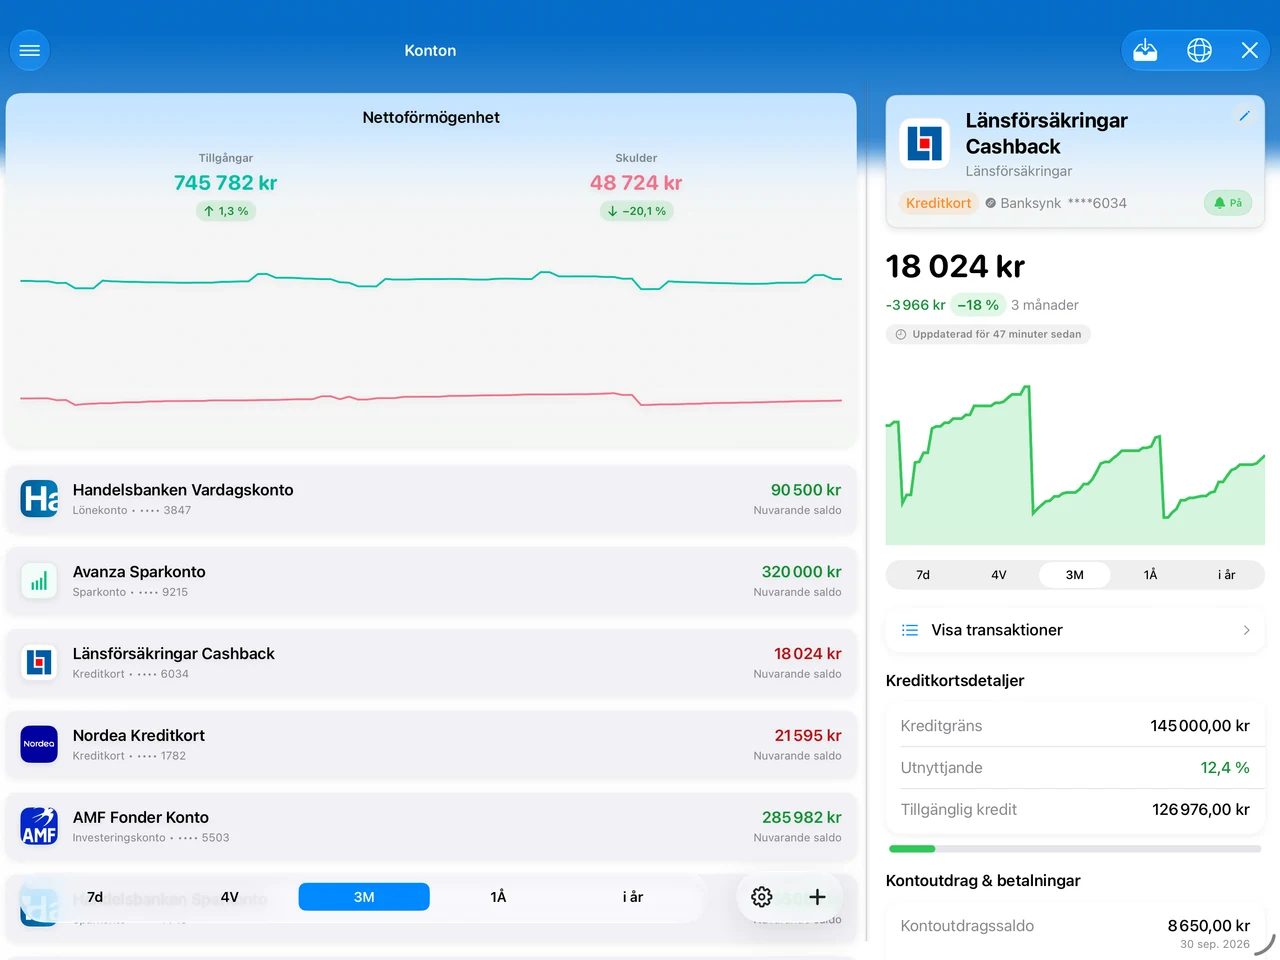
Task: Choose 3M on account detail chart
Action: click(1075, 575)
